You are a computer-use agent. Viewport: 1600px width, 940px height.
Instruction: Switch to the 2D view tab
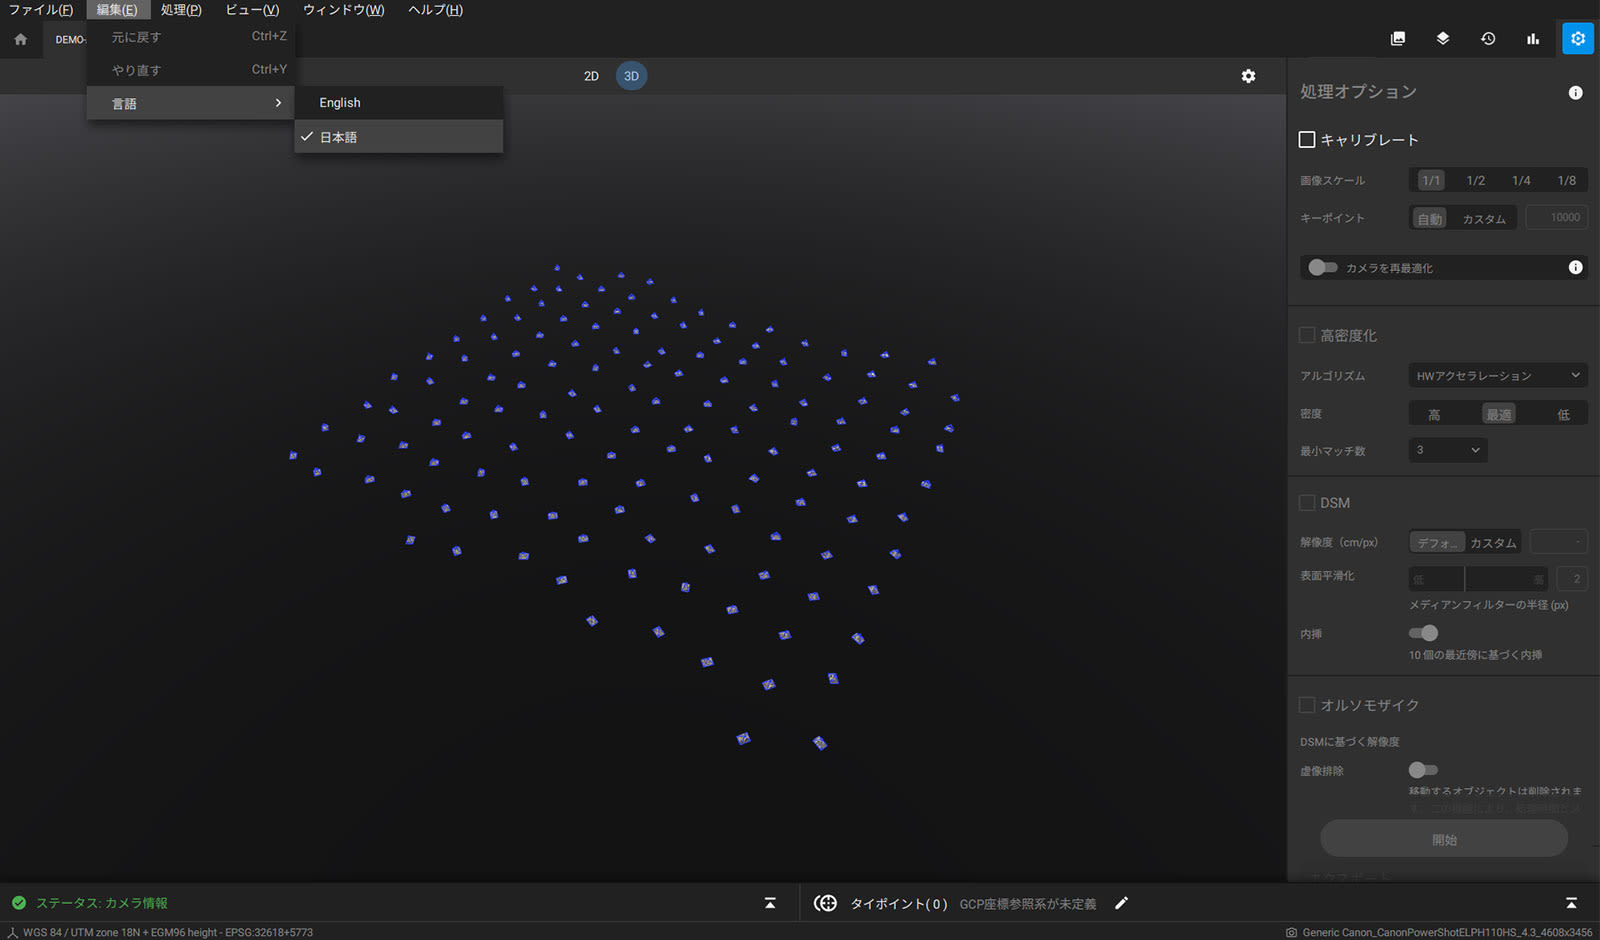tap(591, 75)
